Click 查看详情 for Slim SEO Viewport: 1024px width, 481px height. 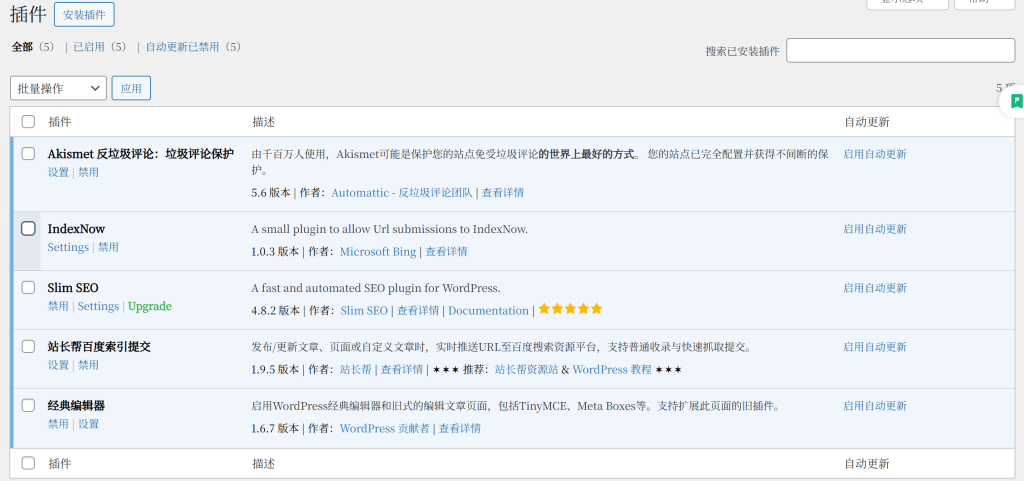coord(418,311)
